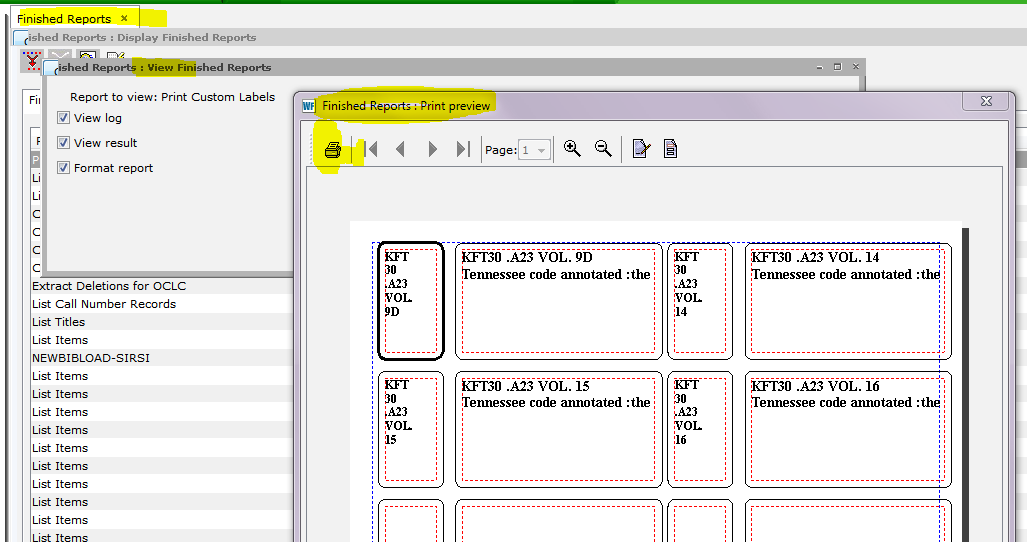Screen dimensions: 1027x542
Task: Uncheck the View log checkbox
Action: point(64,118)
